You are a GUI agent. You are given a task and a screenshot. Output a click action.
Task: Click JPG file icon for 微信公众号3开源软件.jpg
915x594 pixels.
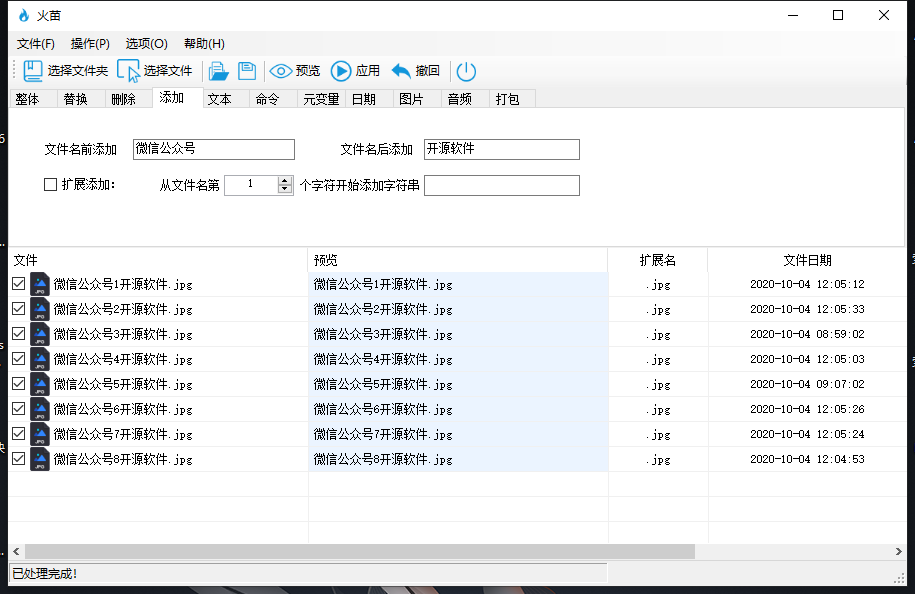40,334
